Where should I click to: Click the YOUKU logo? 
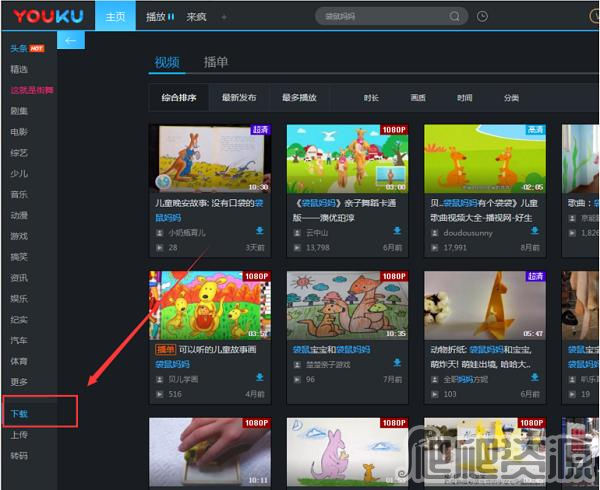tap(49, 16)
